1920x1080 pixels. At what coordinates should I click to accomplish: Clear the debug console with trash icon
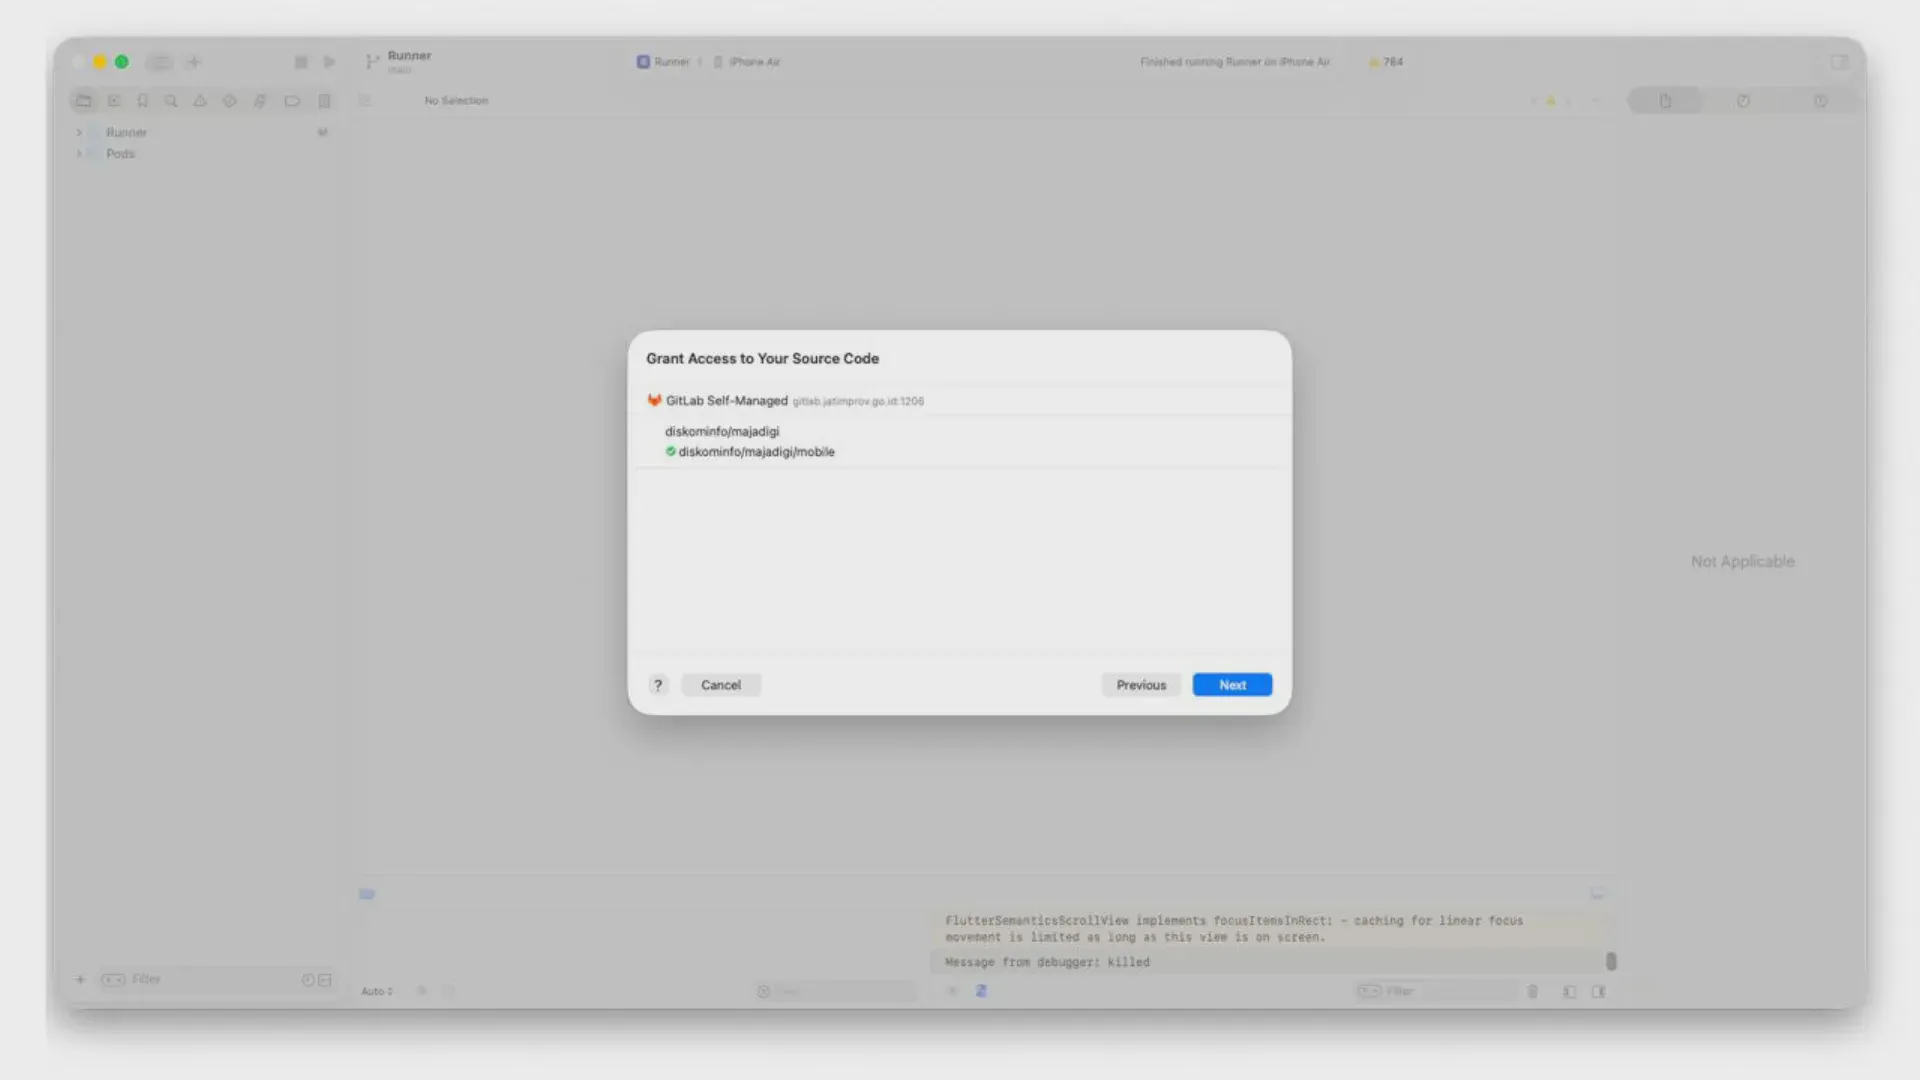tap(1533, 991)
